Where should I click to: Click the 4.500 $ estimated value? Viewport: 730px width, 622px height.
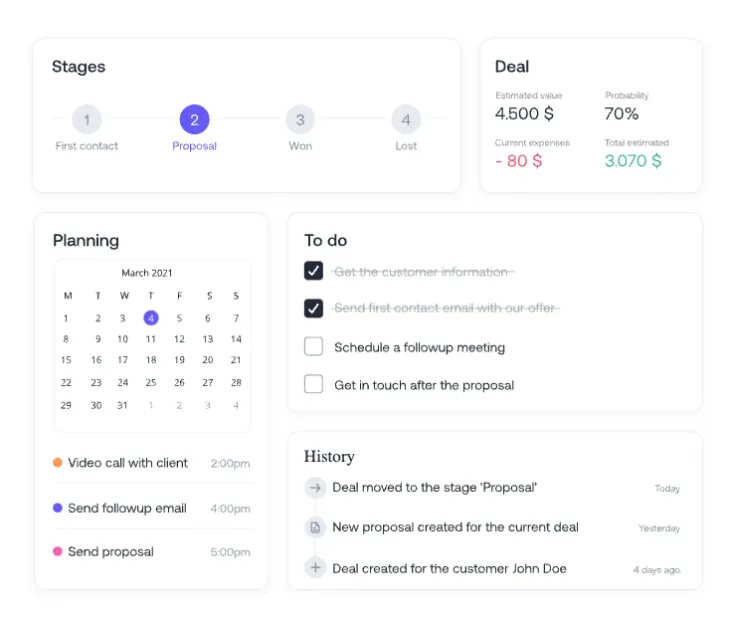tap(524, 114)
